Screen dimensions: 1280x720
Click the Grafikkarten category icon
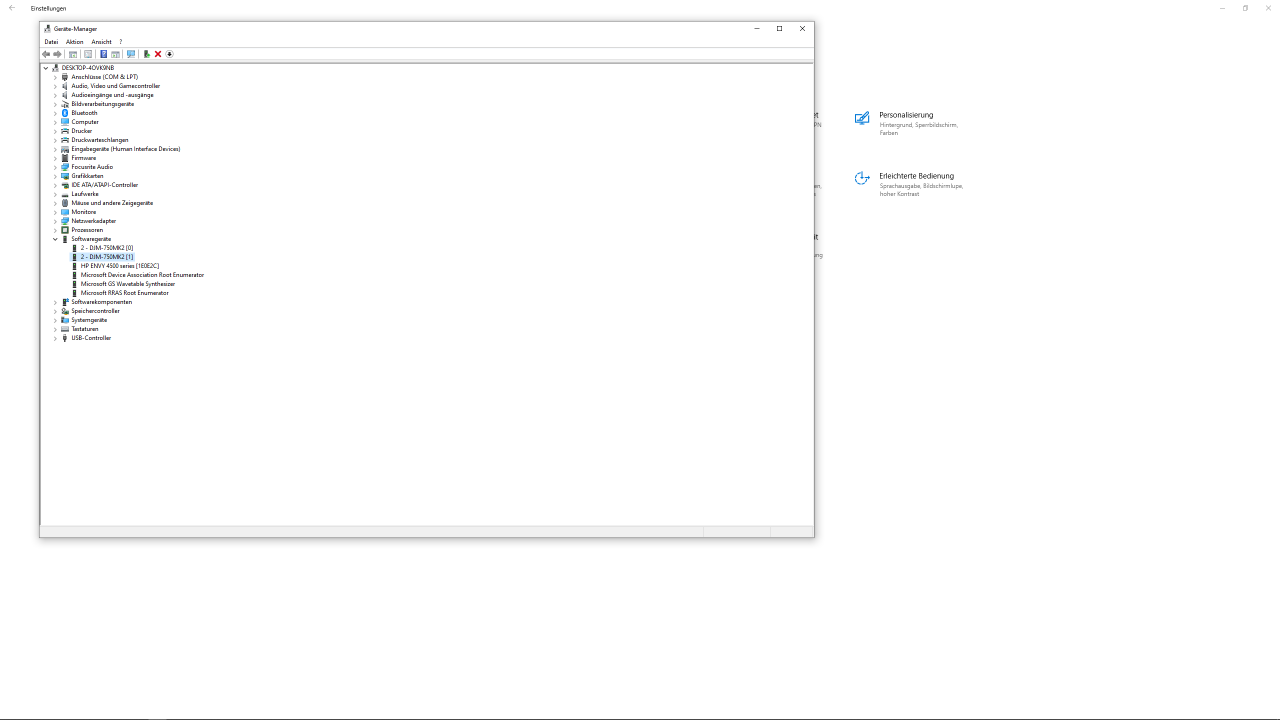pyautogui.click(x=65, y=176)
